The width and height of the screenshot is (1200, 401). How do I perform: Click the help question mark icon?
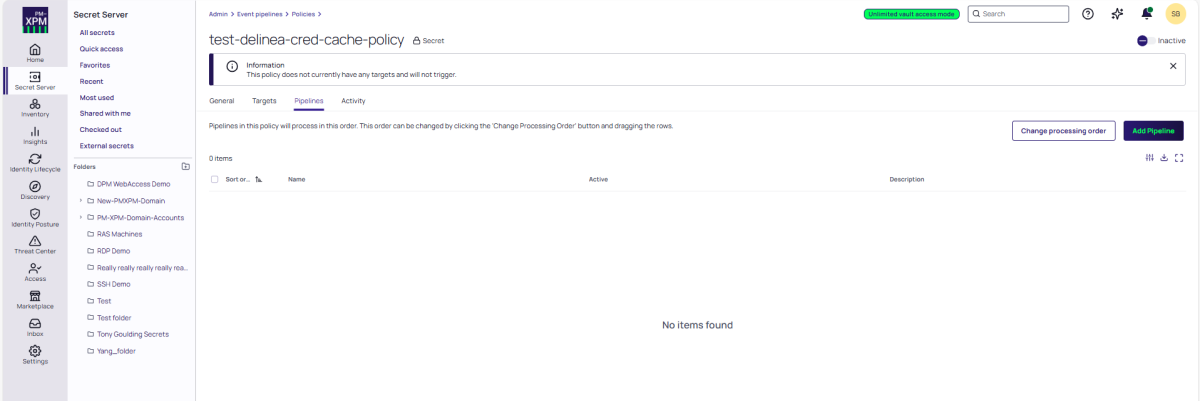pyautogui.click(x=1088, y=14)
